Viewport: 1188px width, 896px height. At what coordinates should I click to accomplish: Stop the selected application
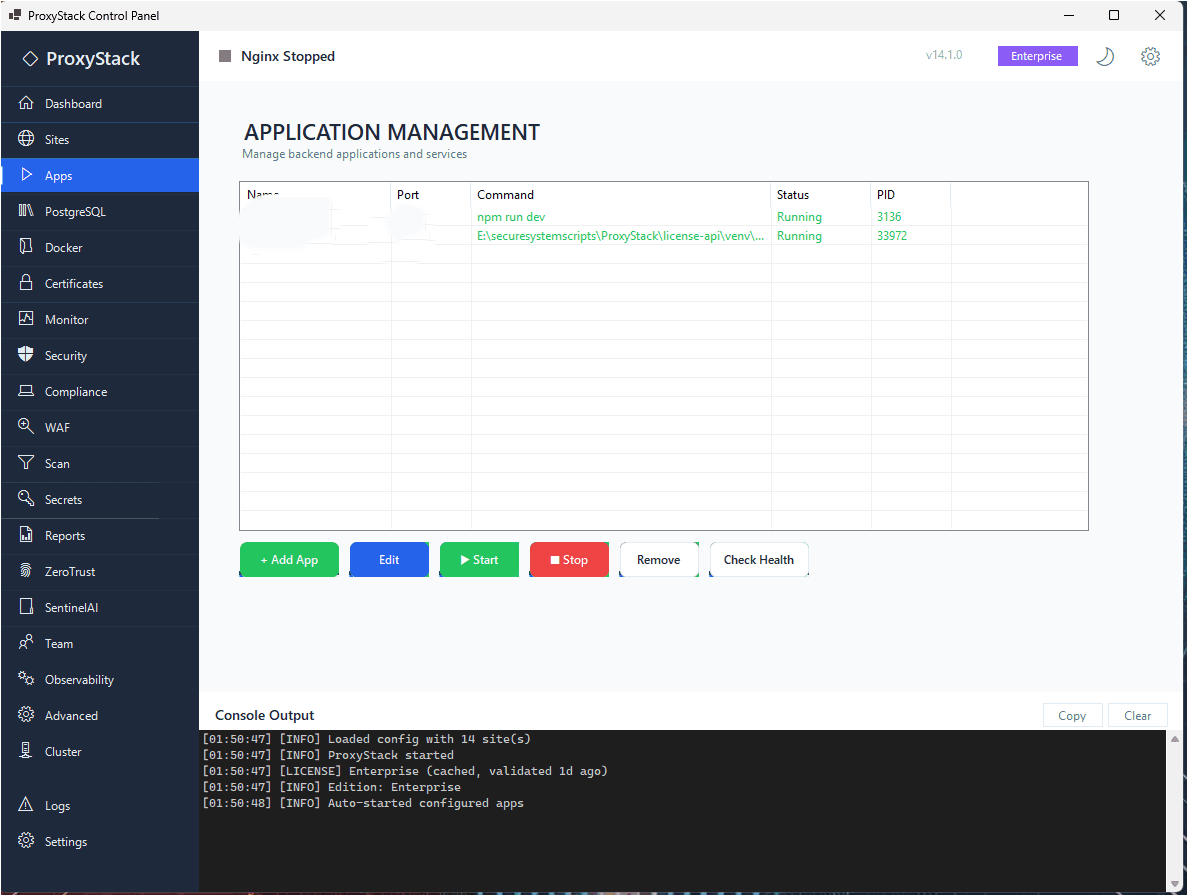[x=569, y=559]
